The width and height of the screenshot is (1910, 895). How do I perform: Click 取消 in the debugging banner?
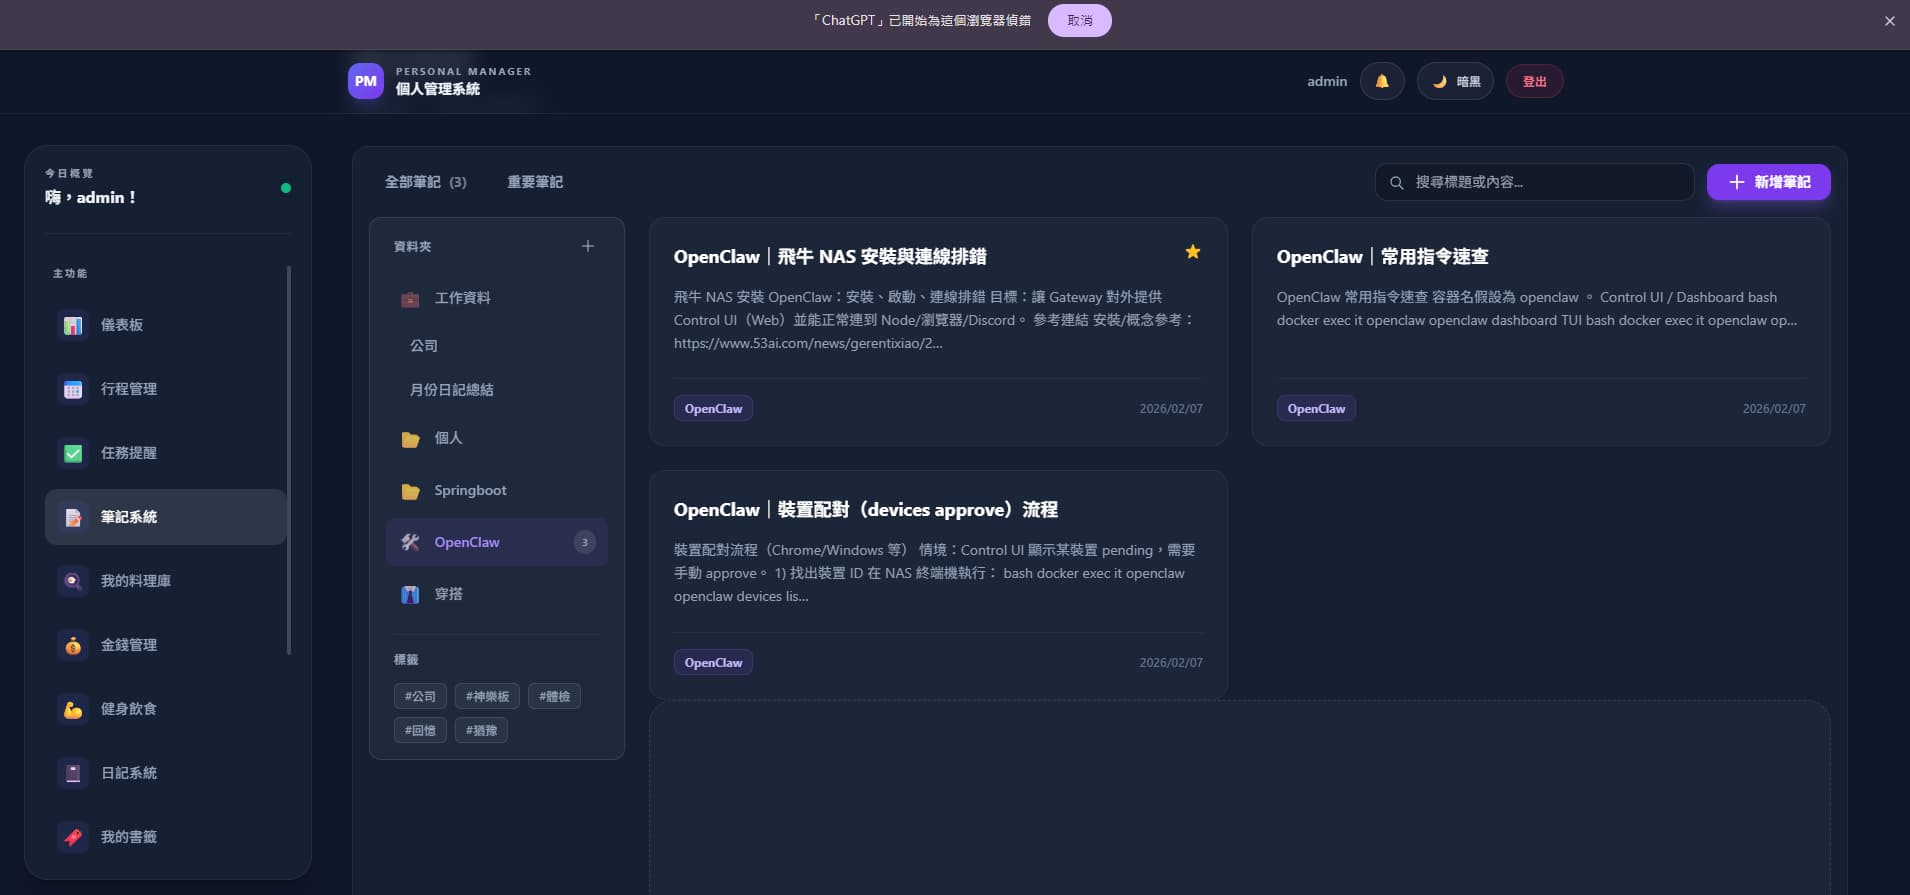(x=1080, y=20)
